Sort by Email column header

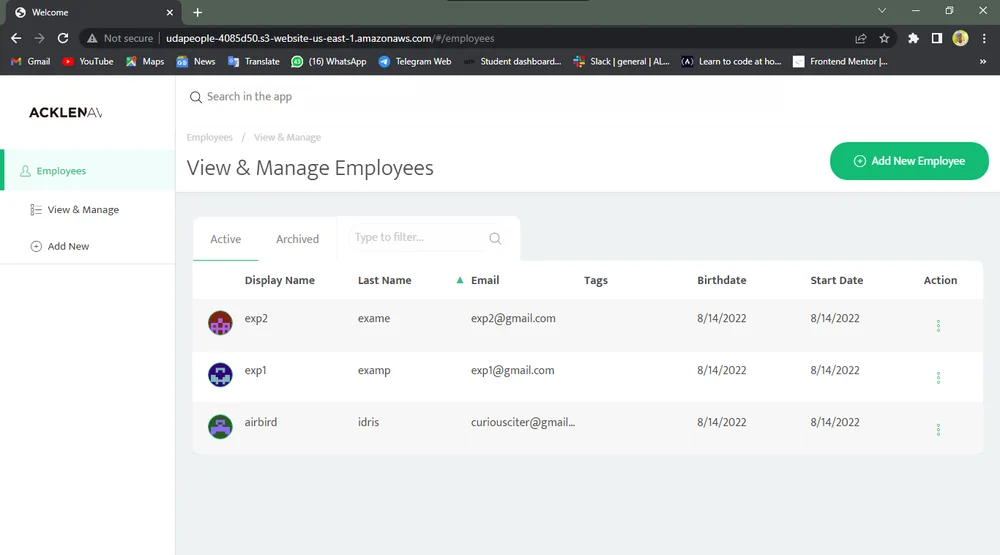[485, 280]
